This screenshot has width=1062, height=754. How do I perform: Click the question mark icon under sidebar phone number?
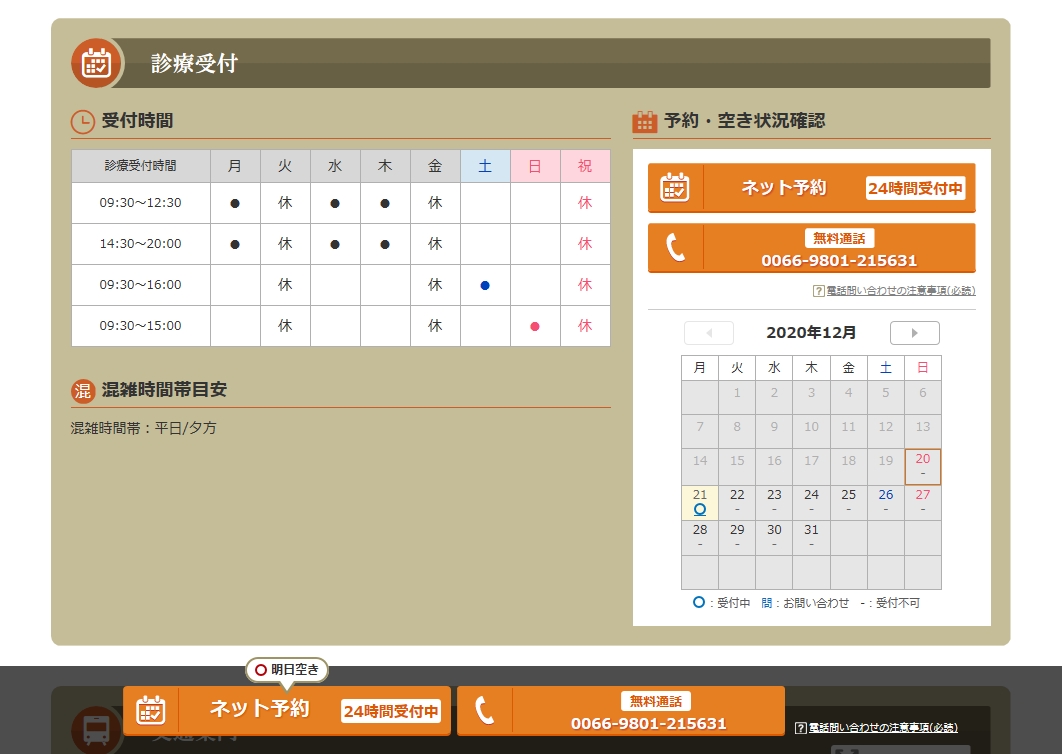pos(818,291)
